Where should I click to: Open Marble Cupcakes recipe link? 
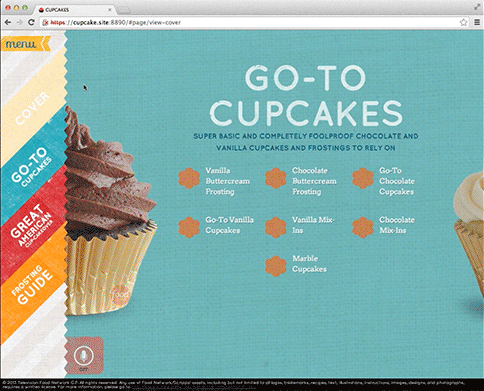pos(309,264)
